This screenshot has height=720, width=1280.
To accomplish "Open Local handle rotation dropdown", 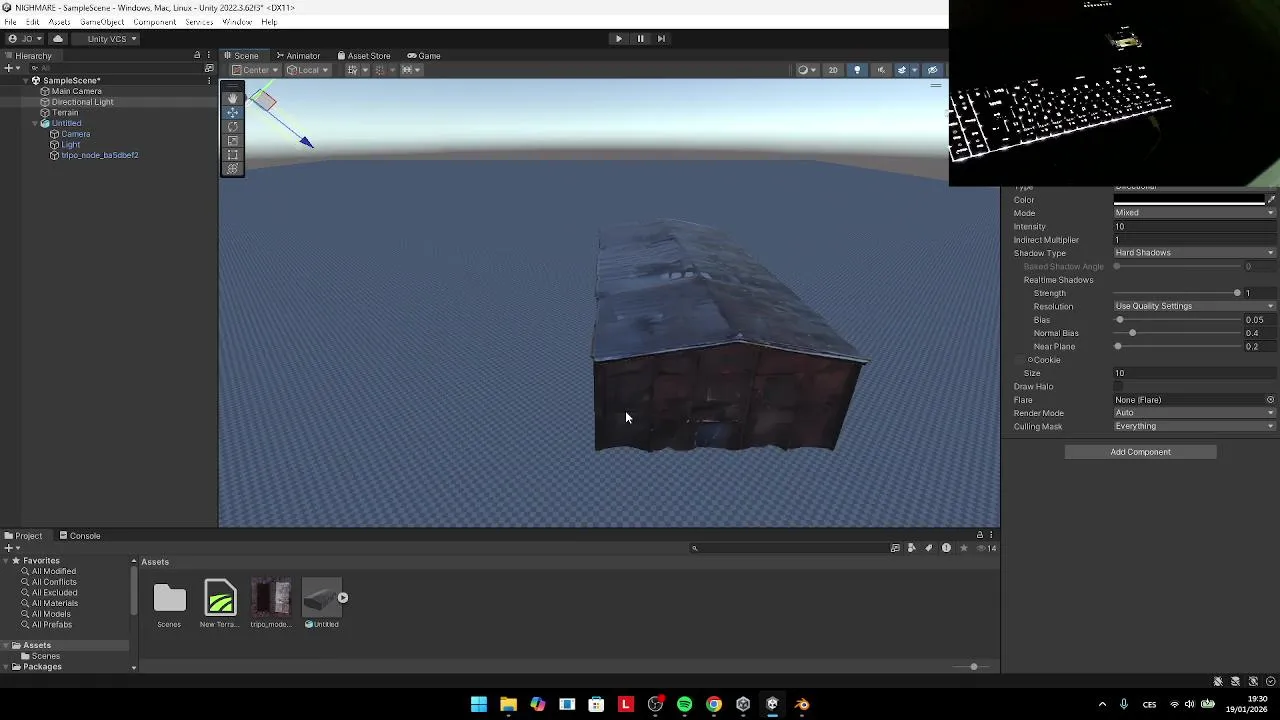I will (308, 70).
